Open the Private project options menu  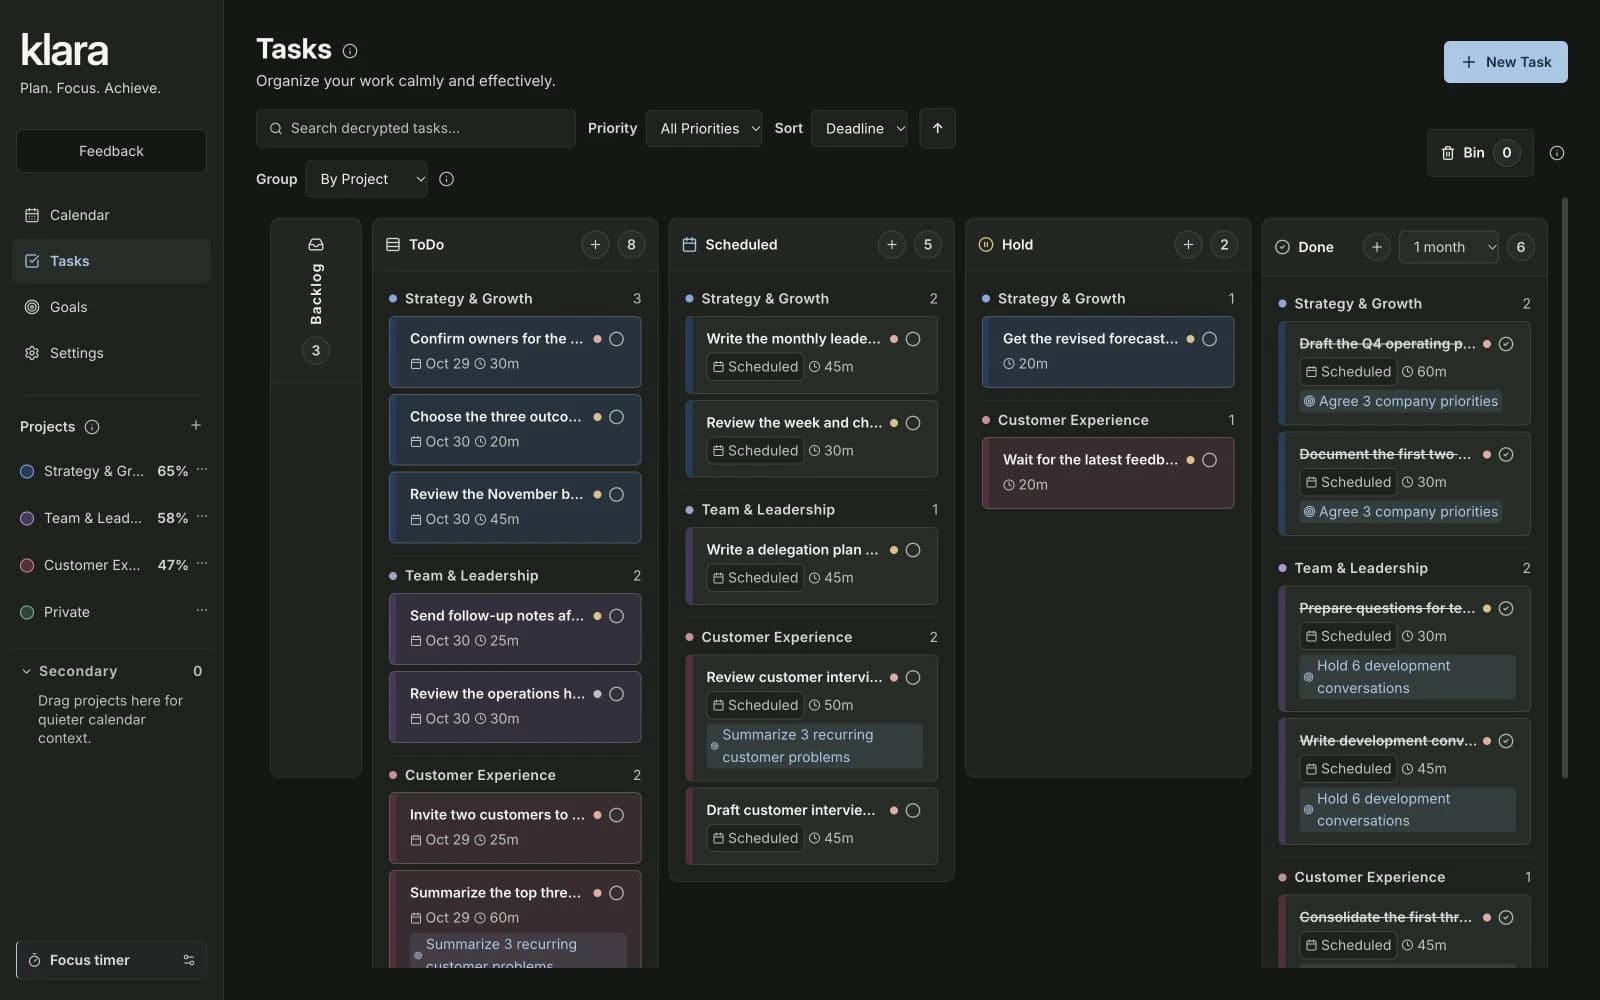tap(202, 611)
